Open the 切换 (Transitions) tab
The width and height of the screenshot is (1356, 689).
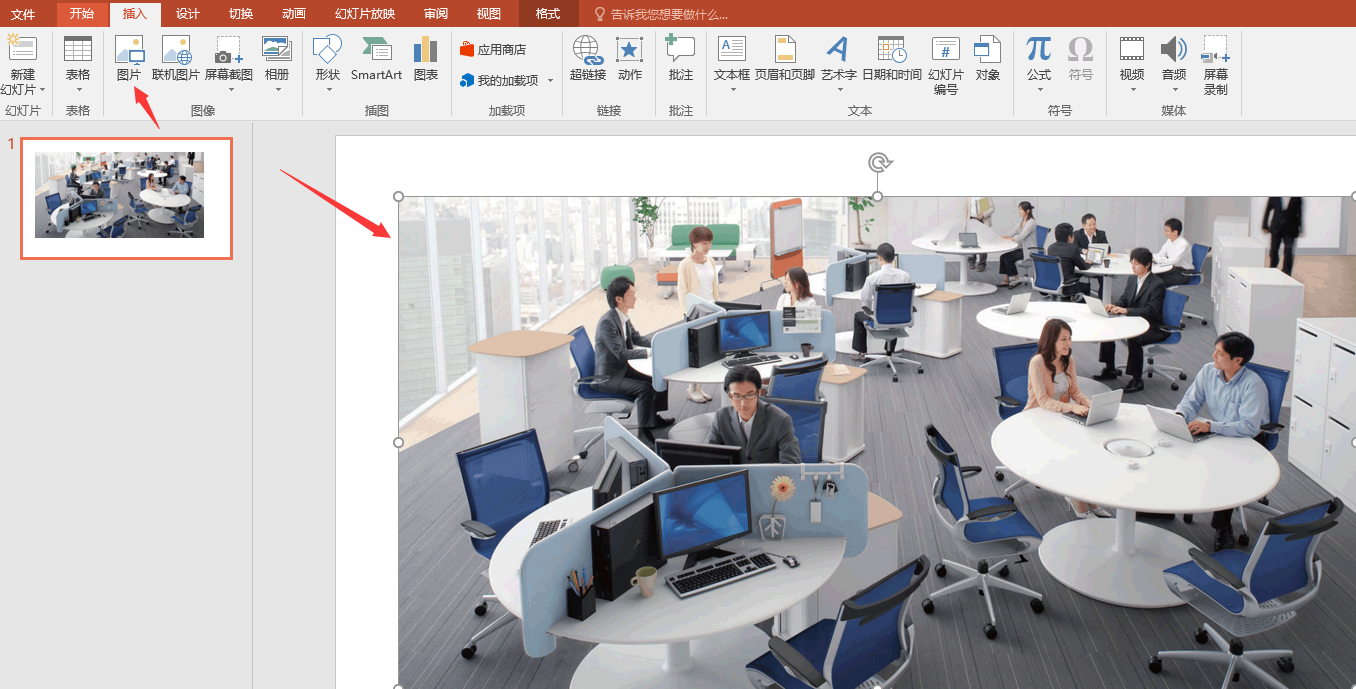(x=240, y=14)
